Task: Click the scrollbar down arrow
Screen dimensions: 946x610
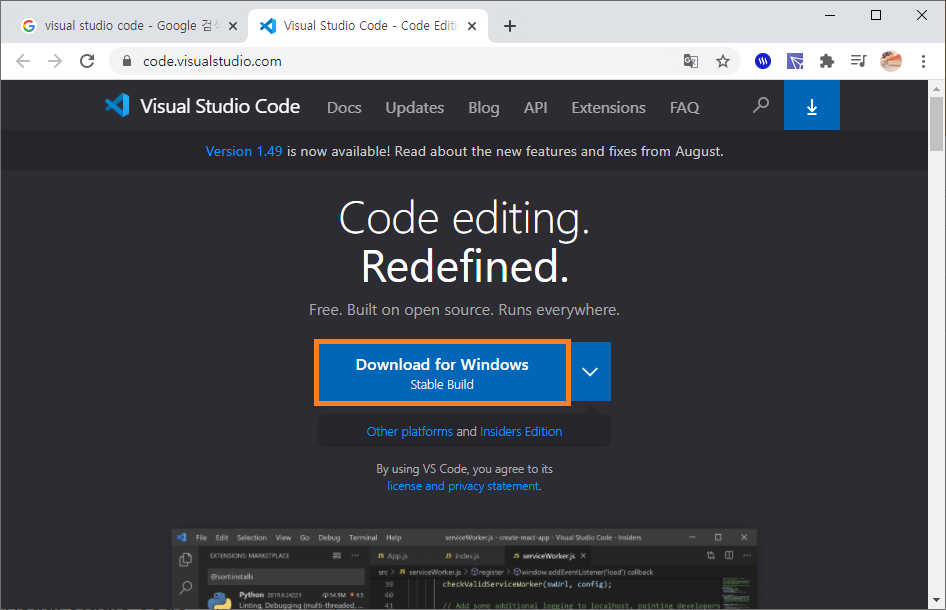Action: pyautogui.click(x=936, y=600)
